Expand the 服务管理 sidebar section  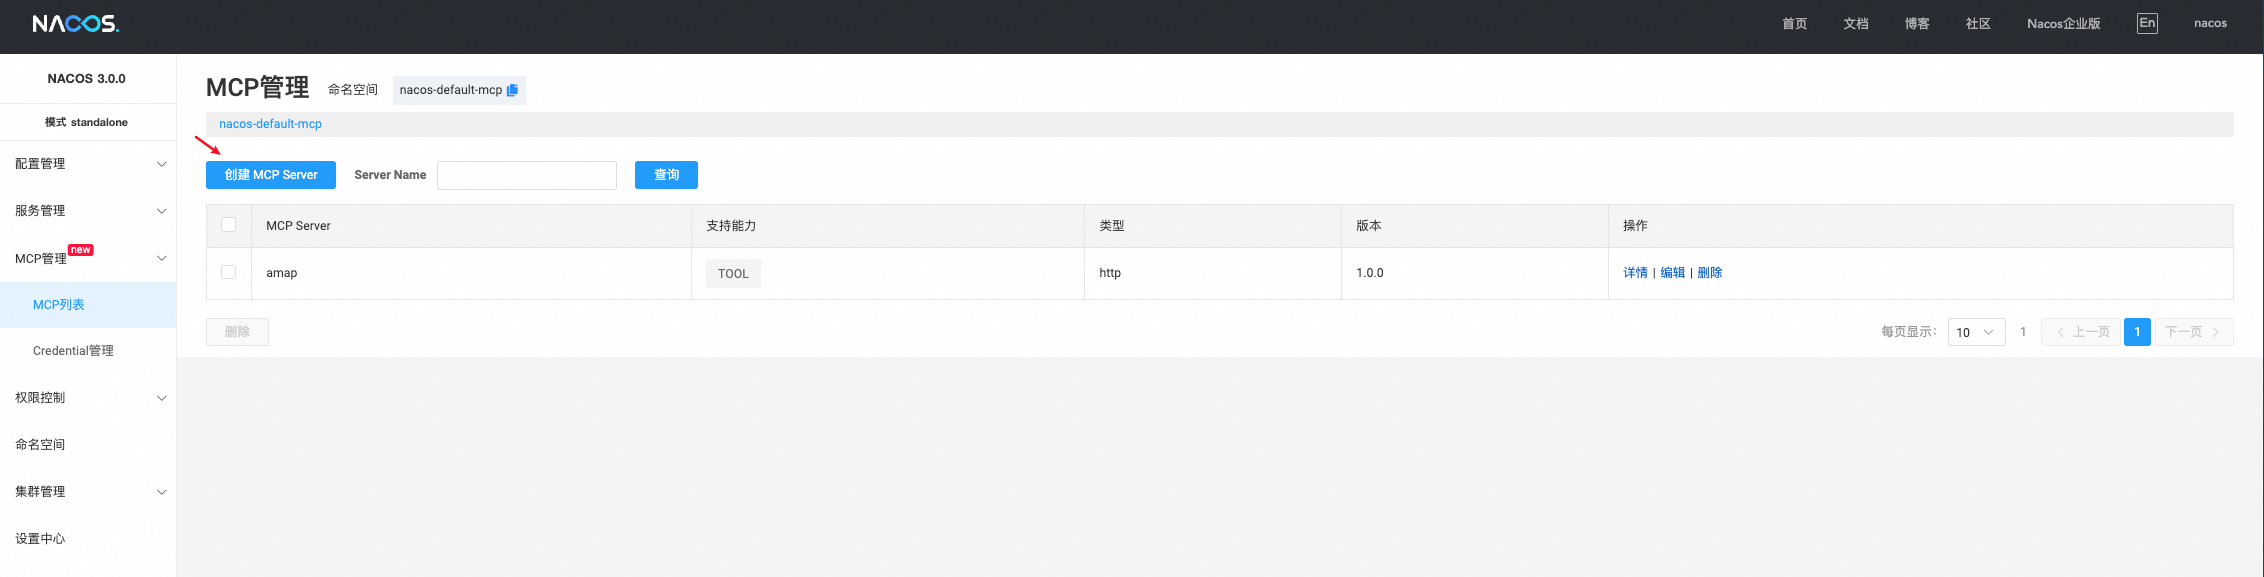click(x=88, y=211)
